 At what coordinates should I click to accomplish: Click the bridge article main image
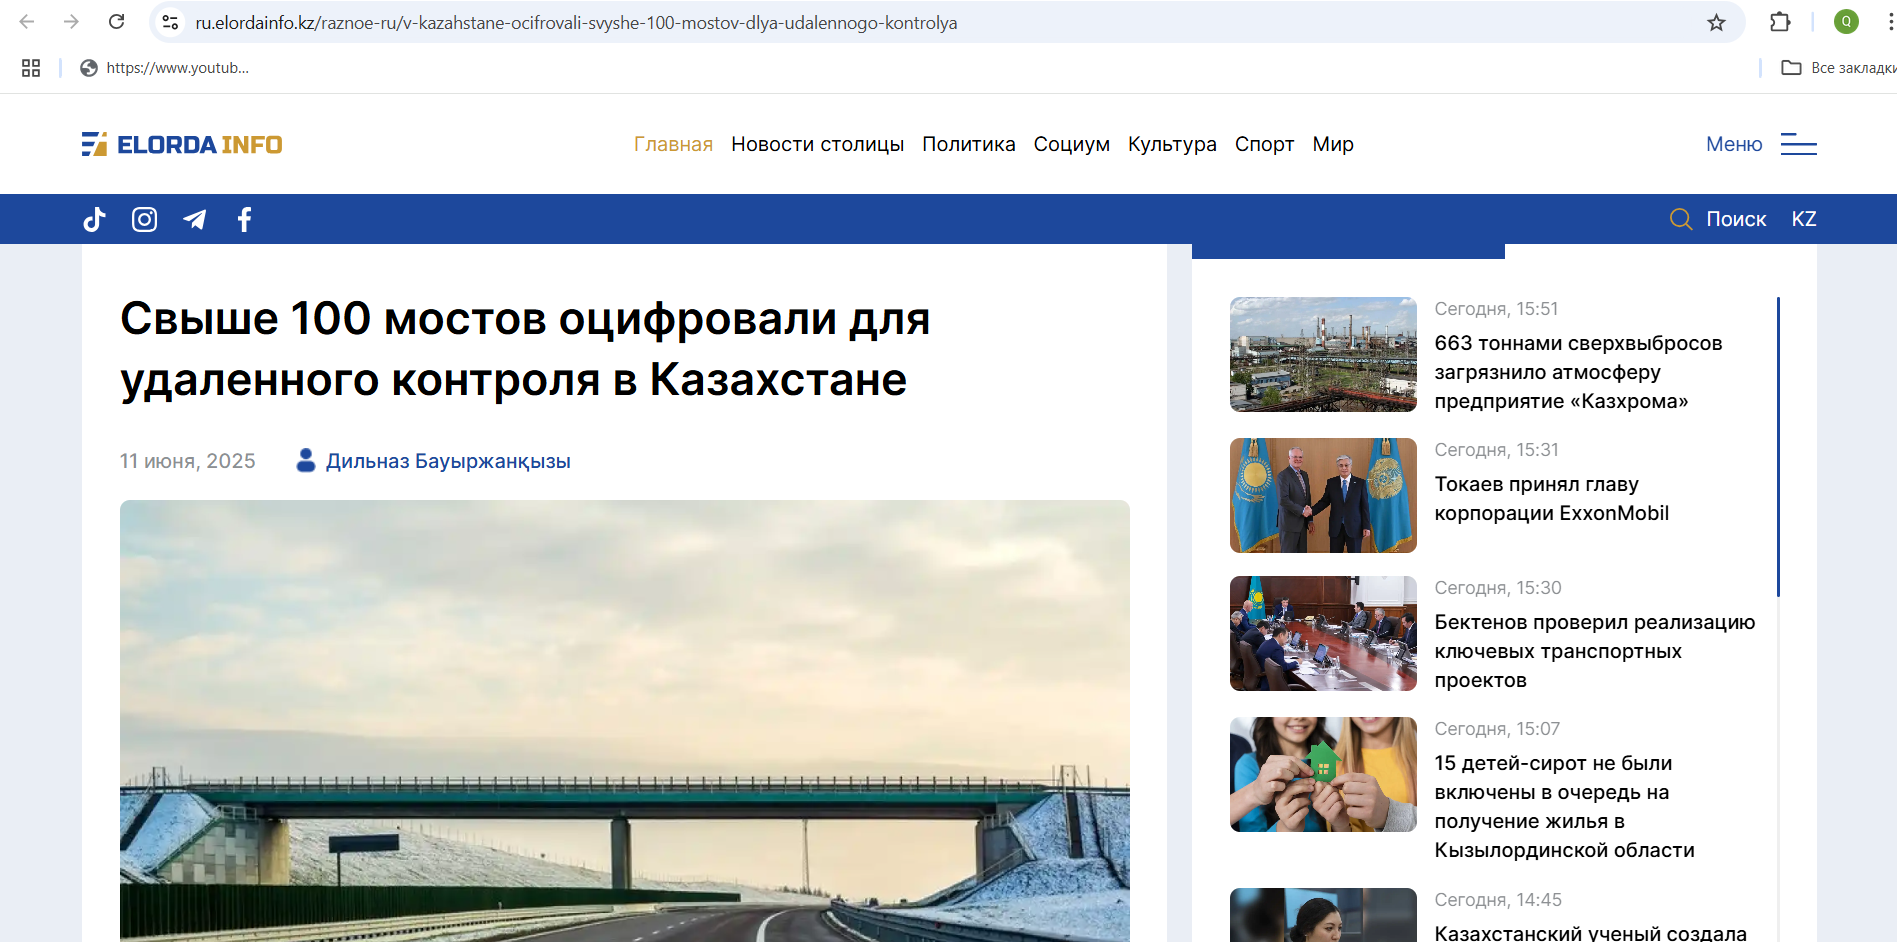click(x=625, y=721)
